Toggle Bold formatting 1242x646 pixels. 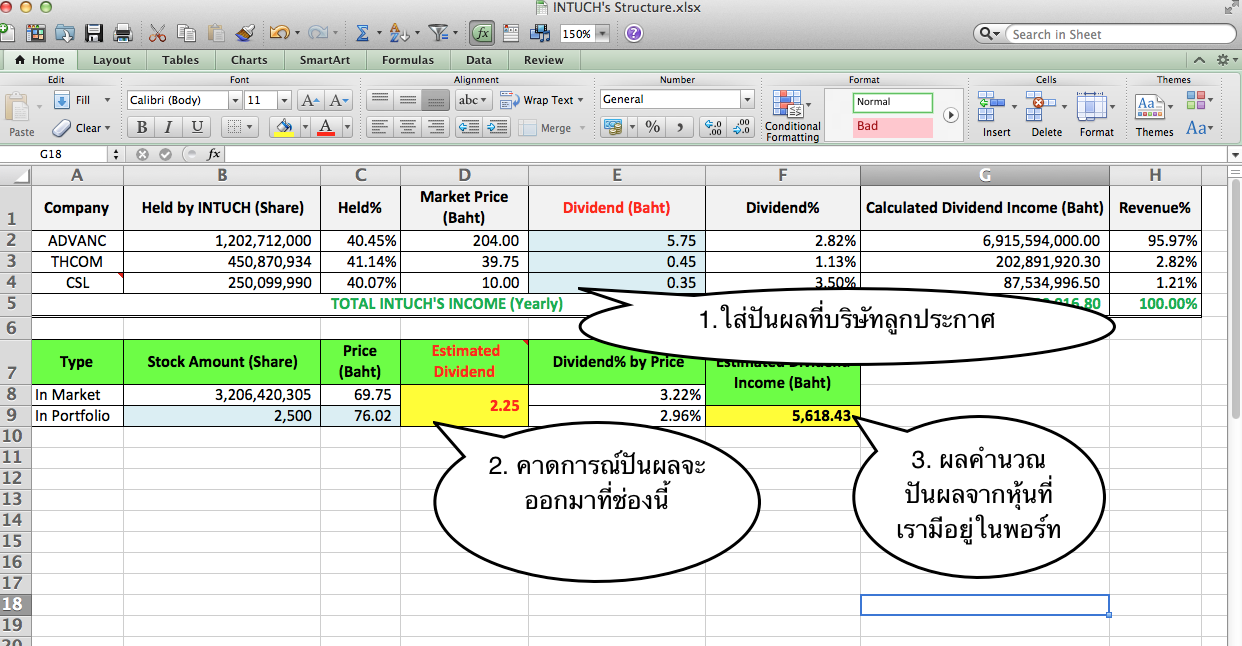tap(142, 127)
